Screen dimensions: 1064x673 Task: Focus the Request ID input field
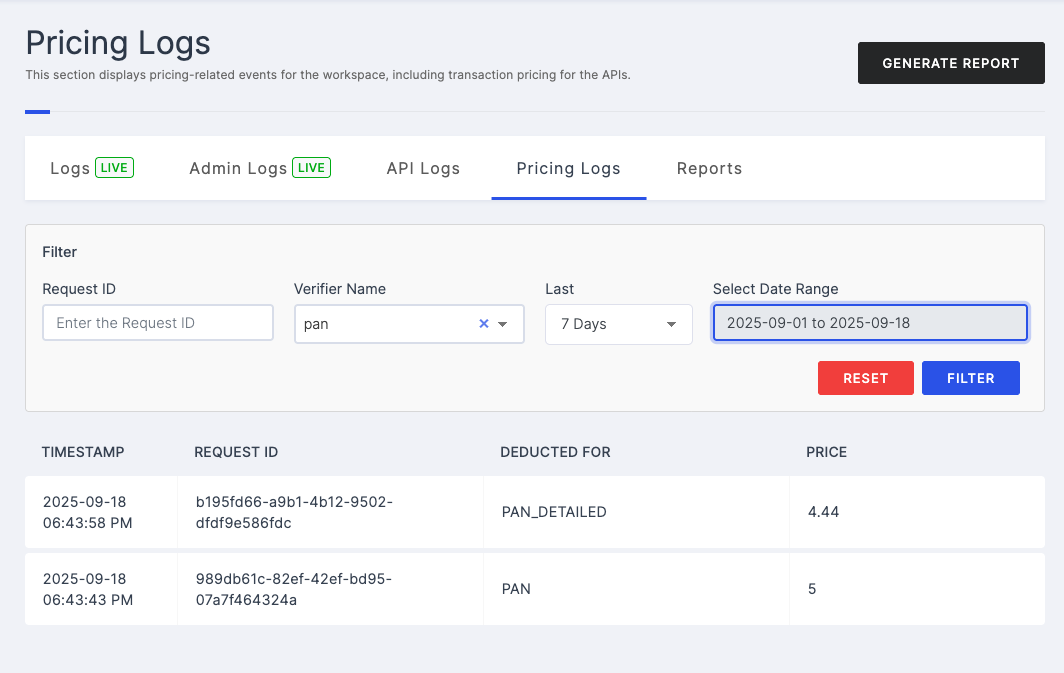[157, 323]
